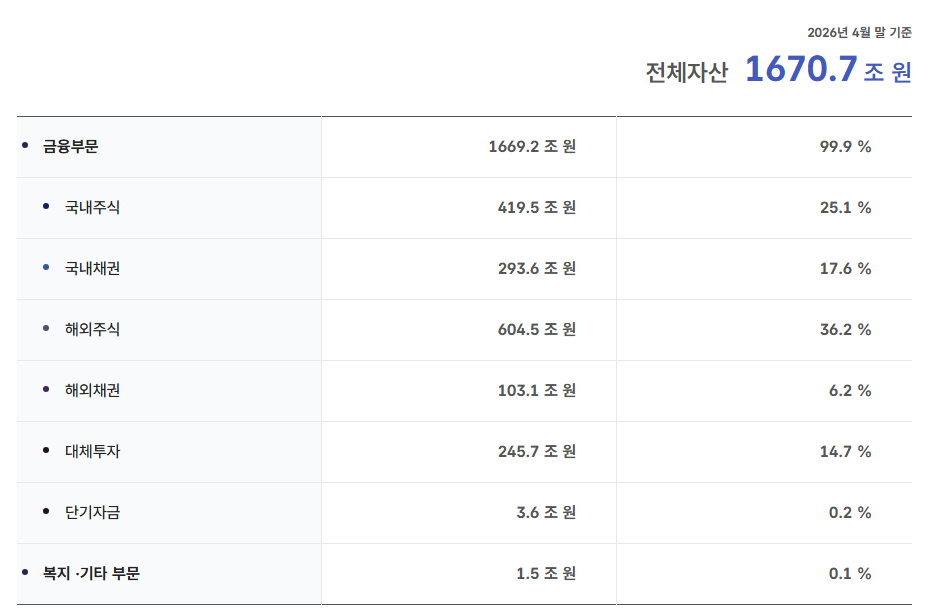Select the 금융부문 row label

(x=70, y=146)
